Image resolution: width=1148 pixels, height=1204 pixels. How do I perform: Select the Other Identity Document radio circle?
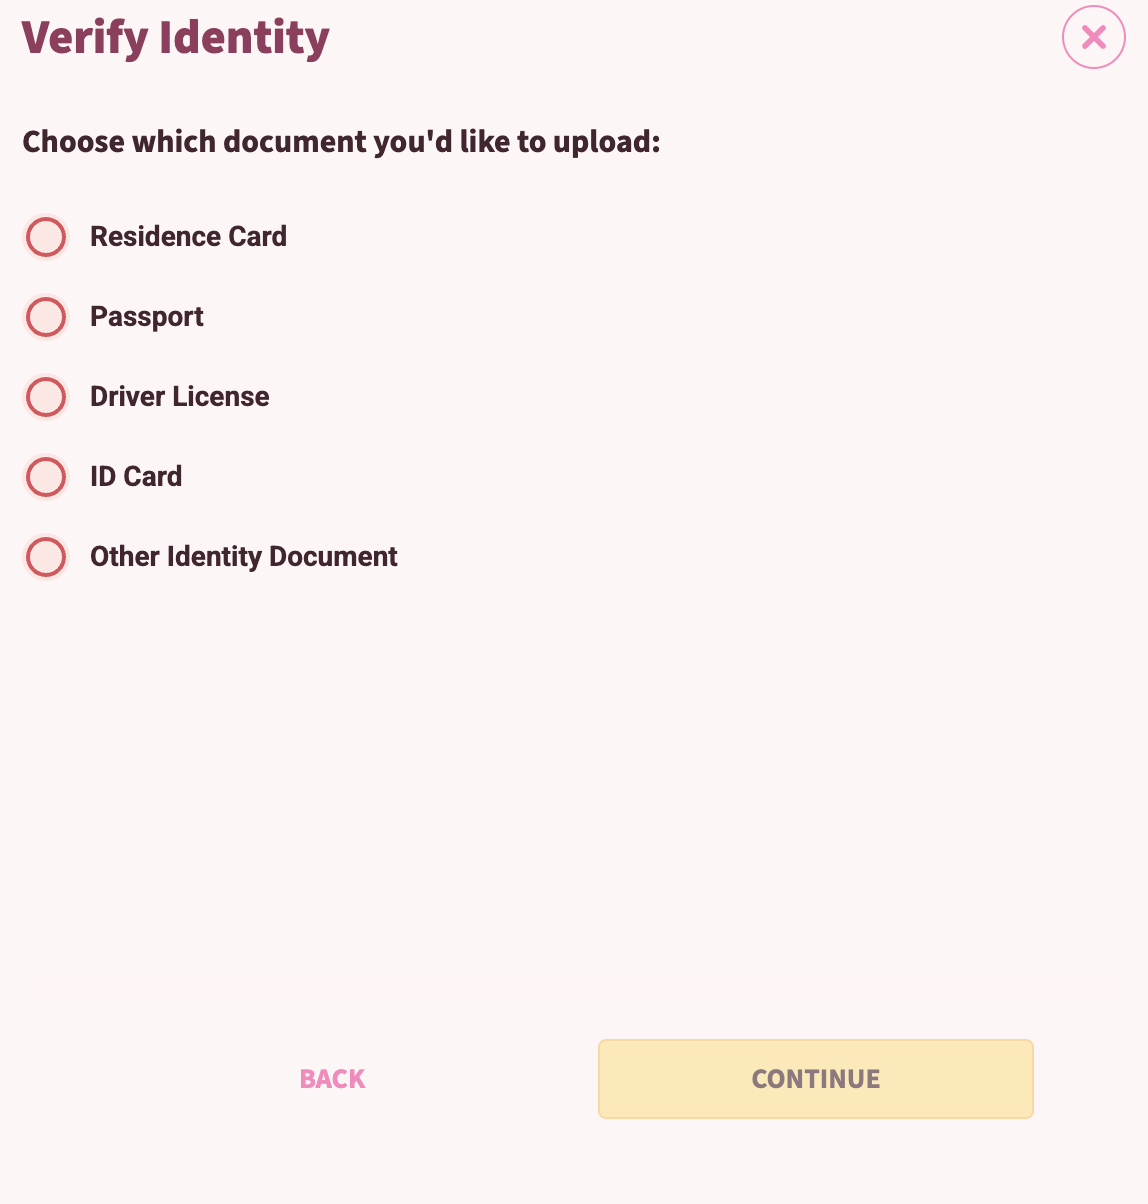coord(46,557)
